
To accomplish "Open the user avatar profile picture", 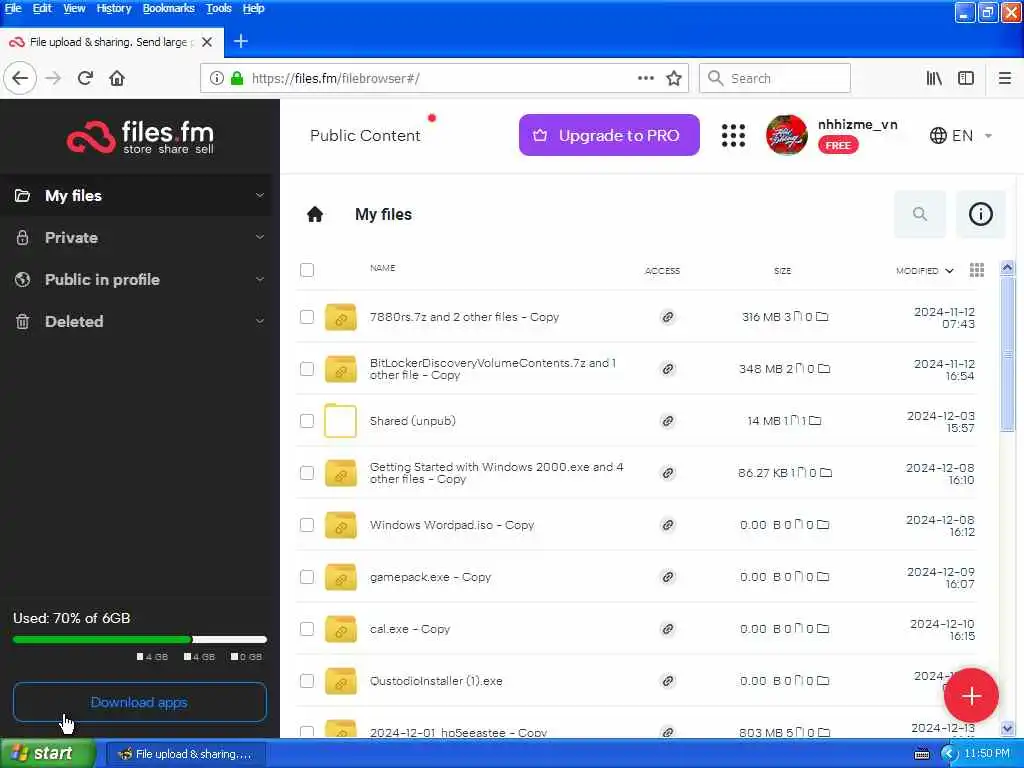I will pos(786,135).
